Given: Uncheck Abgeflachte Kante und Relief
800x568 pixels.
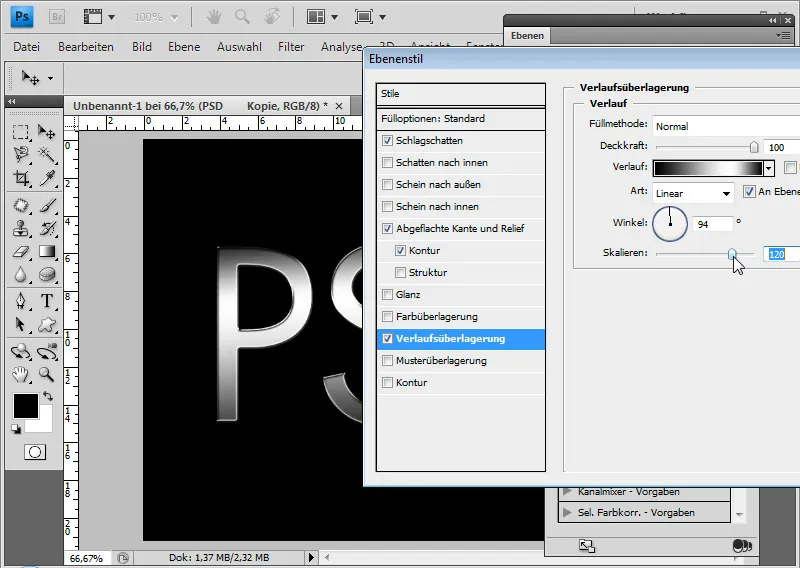Looking at the screenshot, I should click(x=387, y=228).
